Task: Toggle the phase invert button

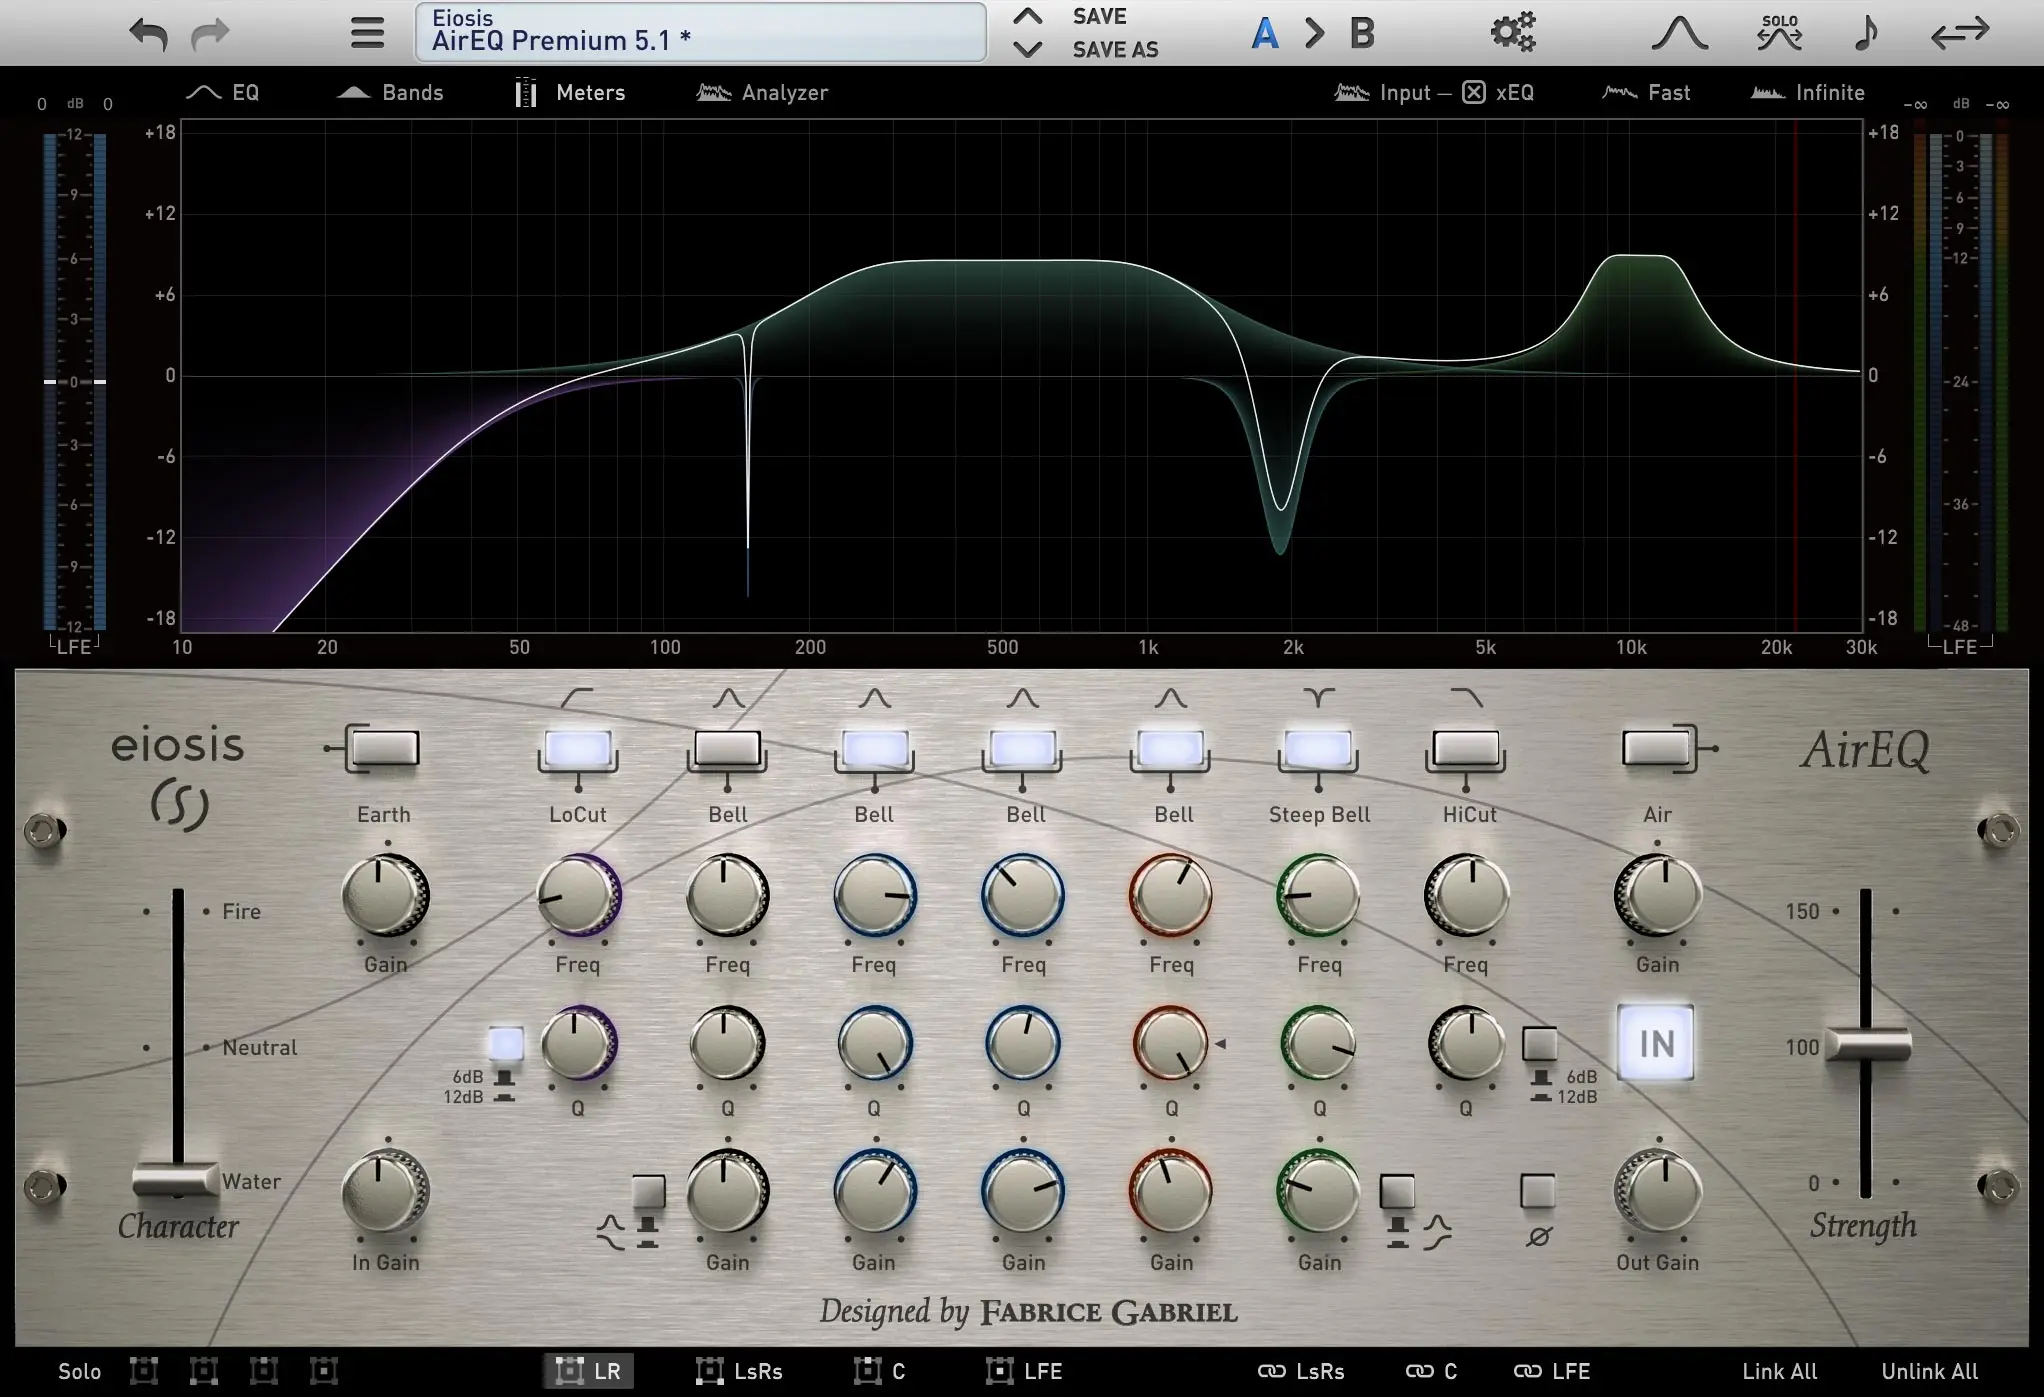Action: tap(1537, 1191)
